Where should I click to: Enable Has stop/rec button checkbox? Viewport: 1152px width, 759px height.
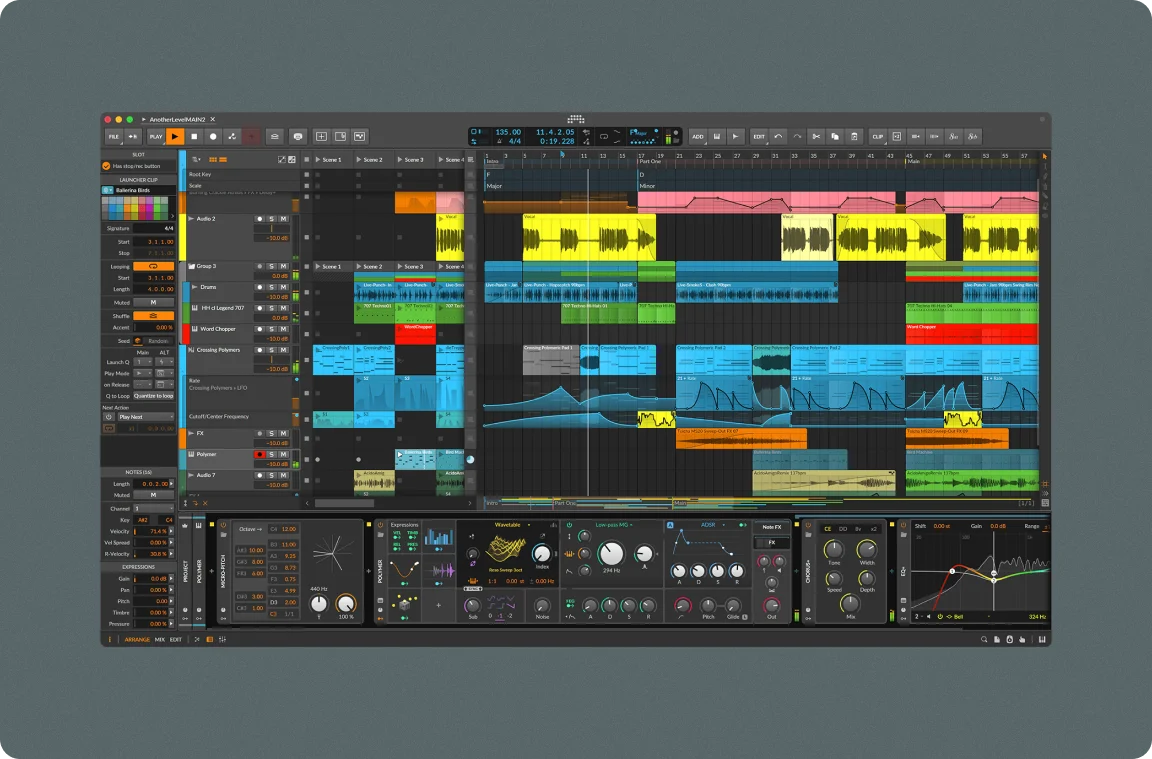pos(107,166)
